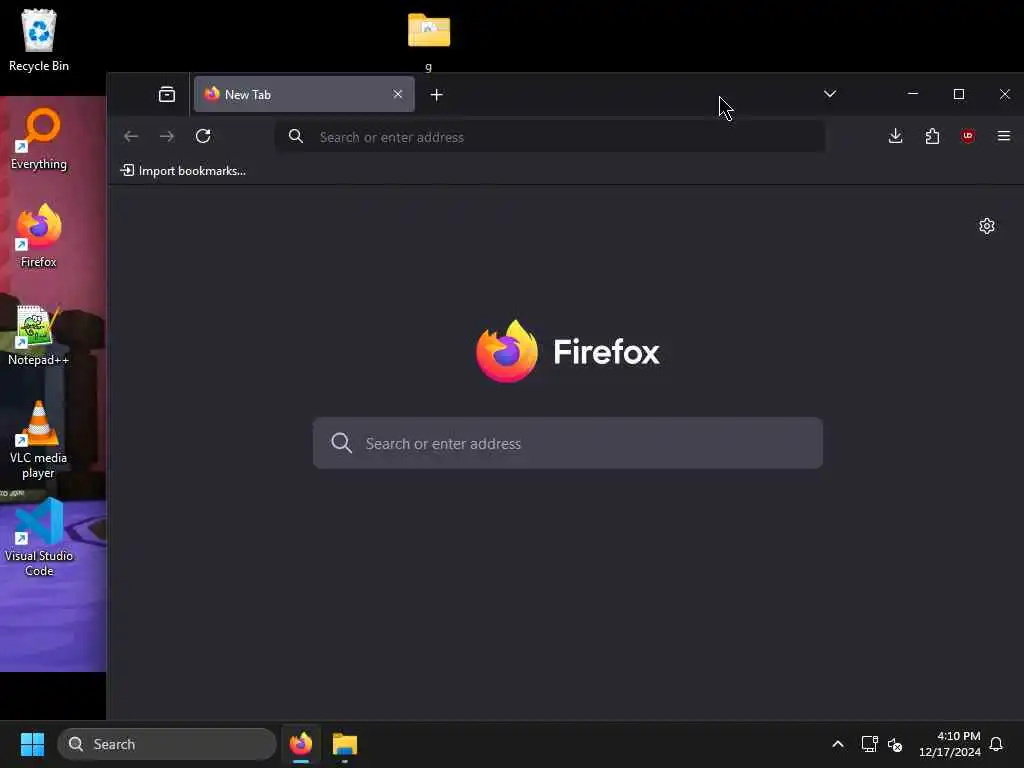Select the Visual Studio Code shortcut
Image resolution: width=1024 pixels, height=768 pixels.
39,537
